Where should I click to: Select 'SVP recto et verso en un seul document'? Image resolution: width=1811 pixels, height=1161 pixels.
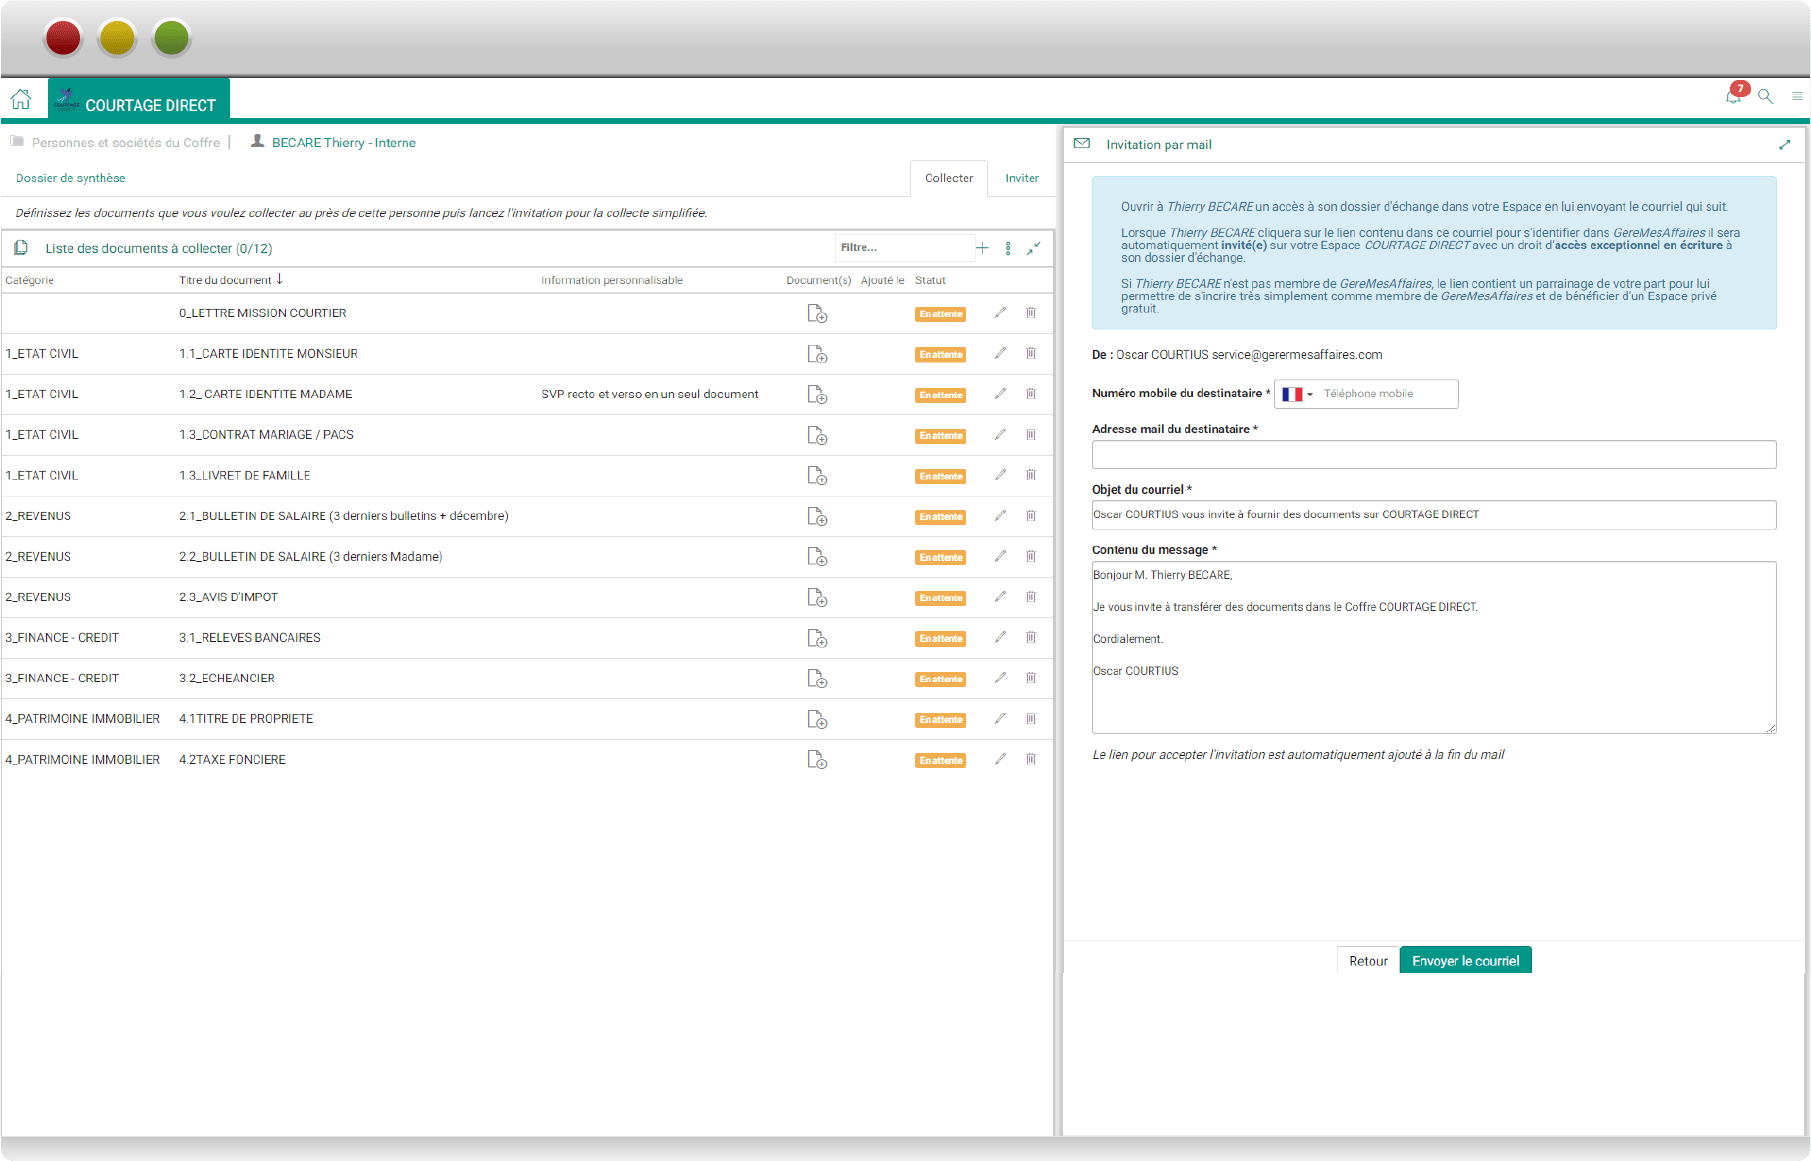pyautogui.click(x=650, y=394)
